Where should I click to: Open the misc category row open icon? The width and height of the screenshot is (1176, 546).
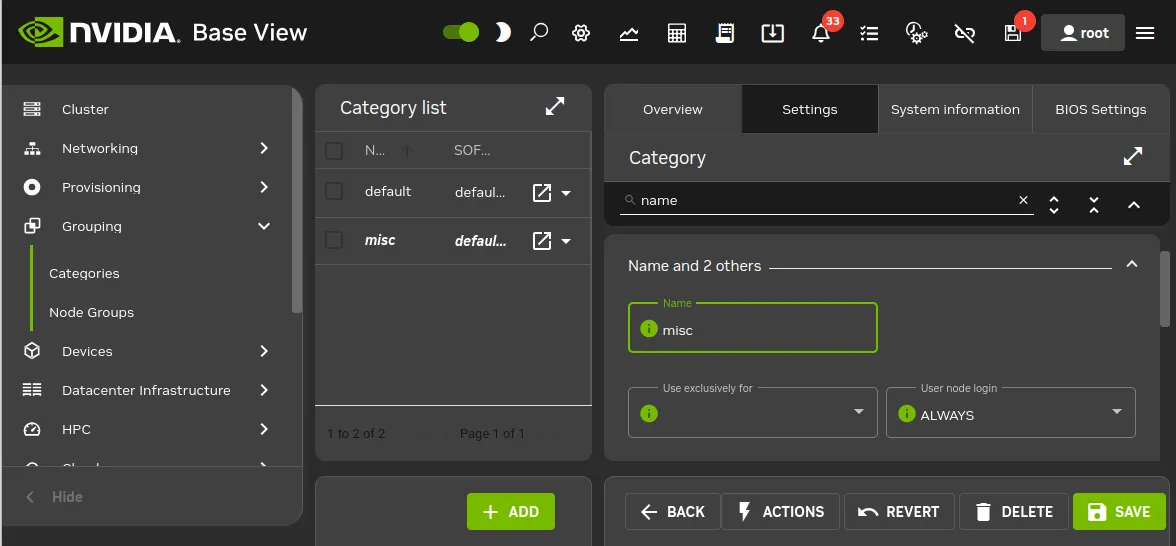(x=542, y=241)
